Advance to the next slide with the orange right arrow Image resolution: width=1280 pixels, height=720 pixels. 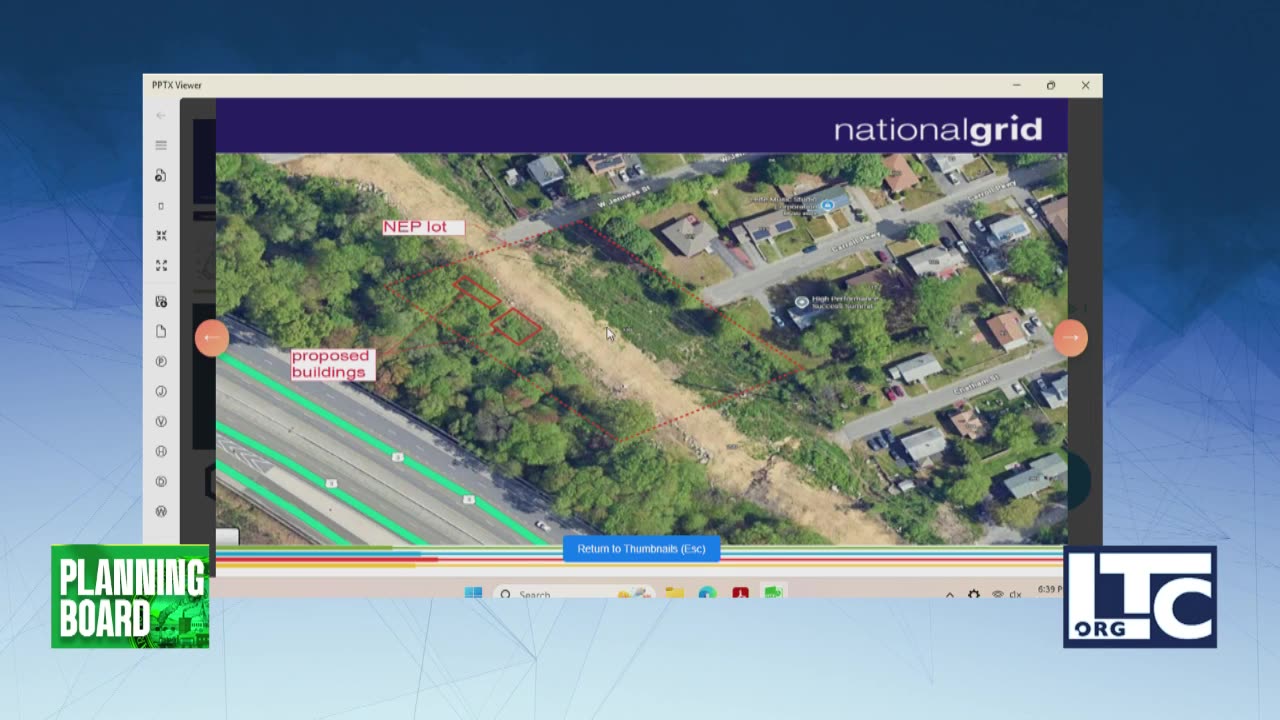point(1070,338)
